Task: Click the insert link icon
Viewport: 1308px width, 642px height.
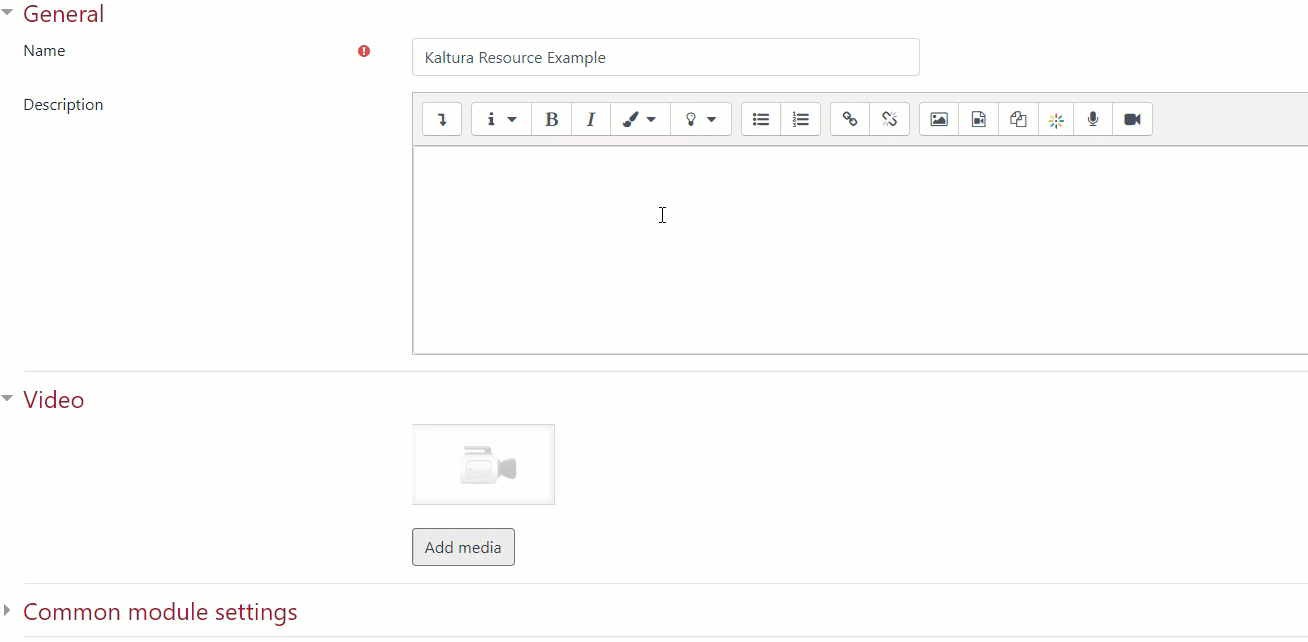Action: (x=850, y=119)
